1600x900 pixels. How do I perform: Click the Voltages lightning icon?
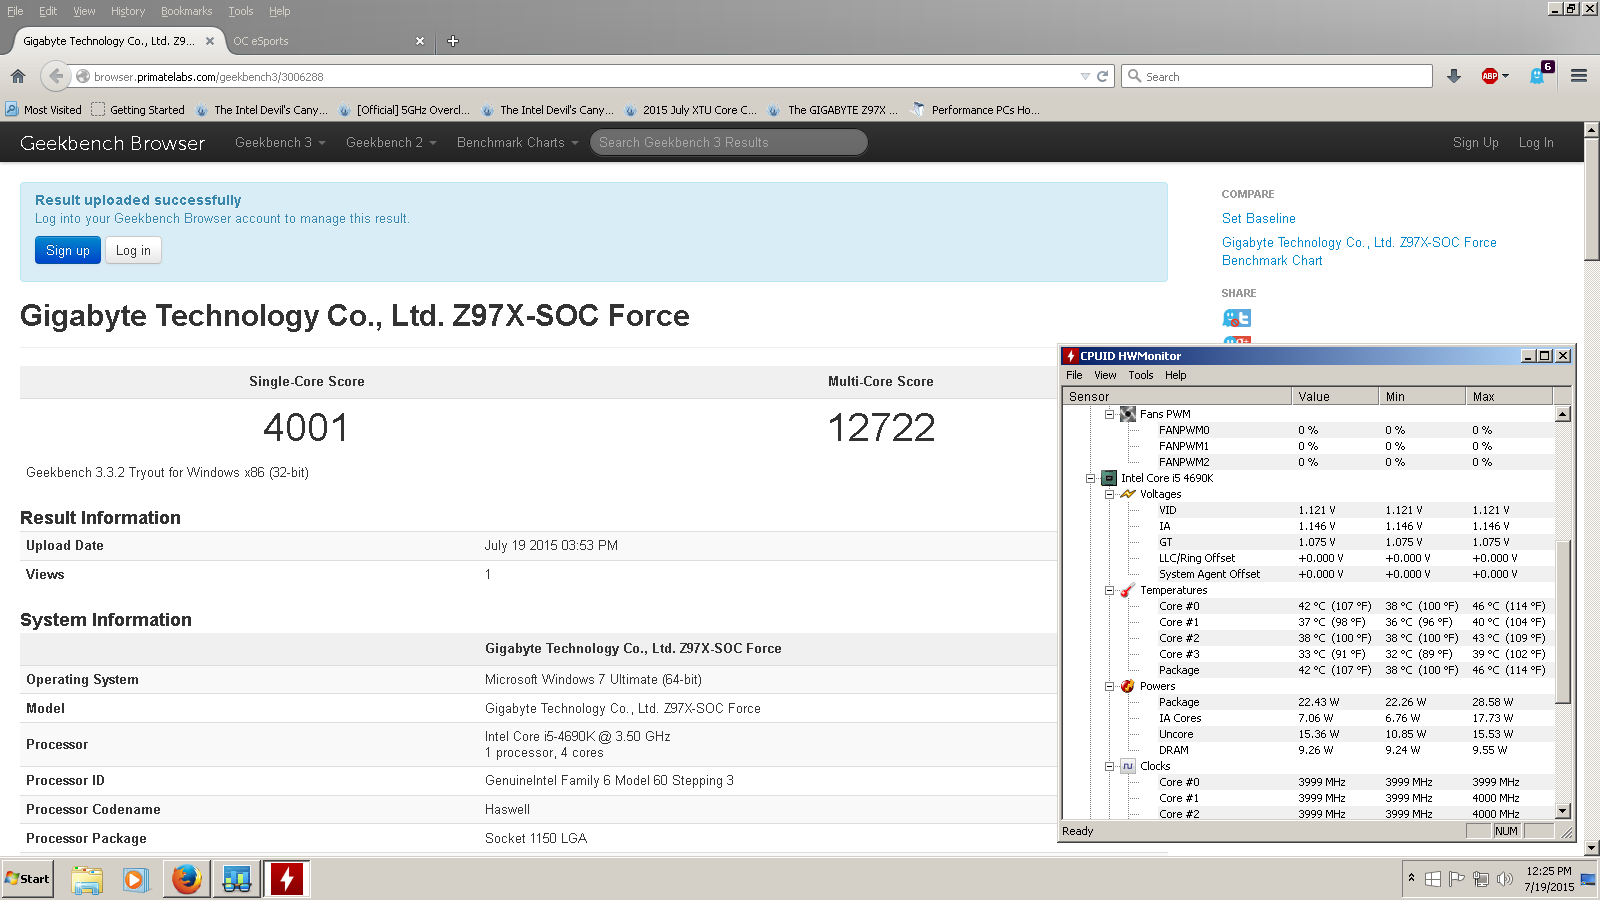point(1128,494)
